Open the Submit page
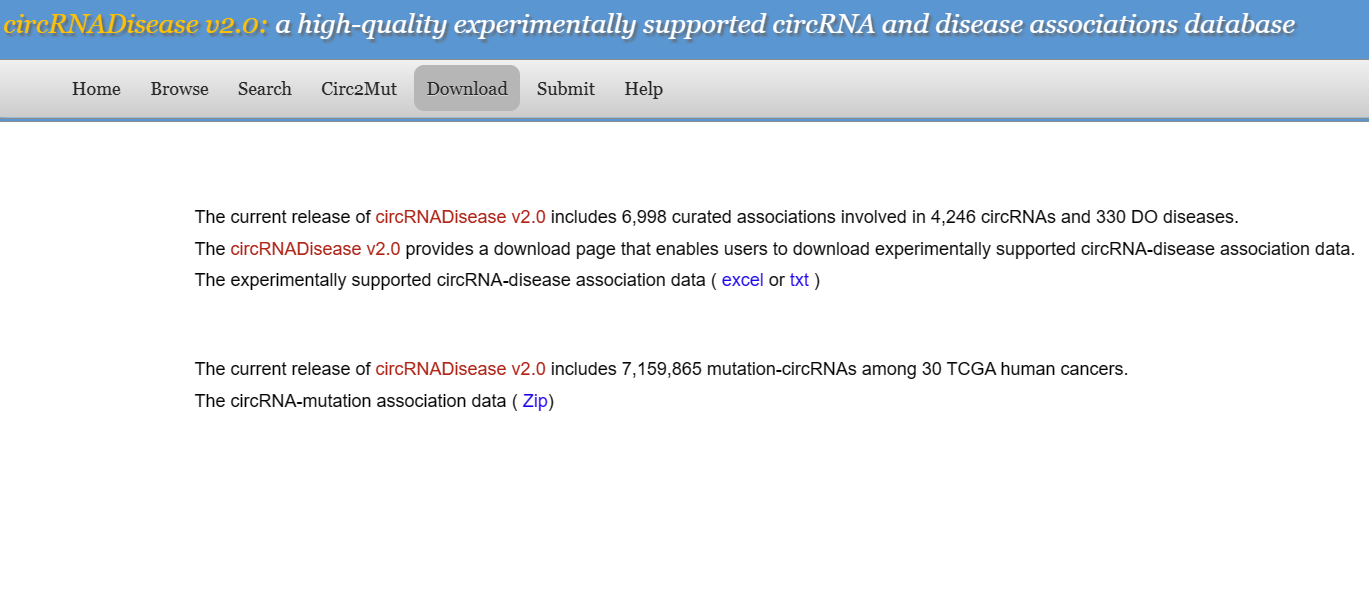The height and width of the screenshot is (606, 1369). coord(566,89)
